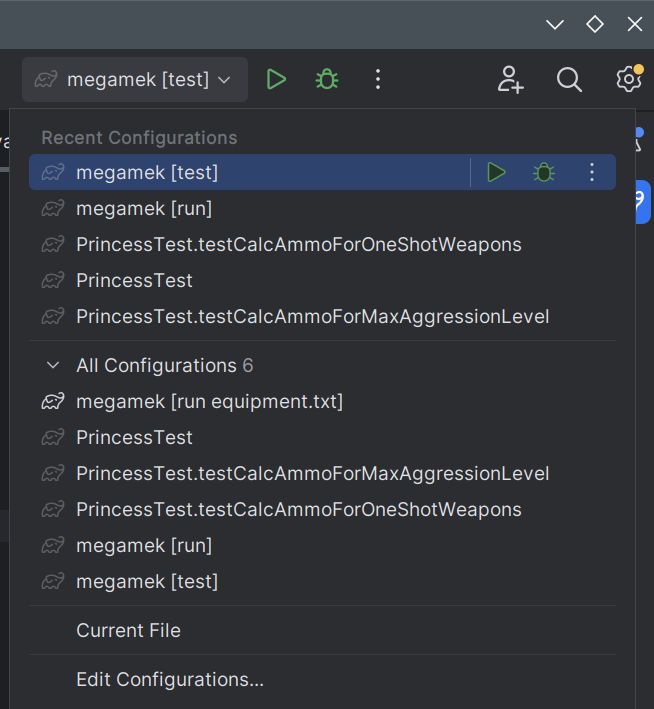Click green run icon in highlighted megamek [test] row
Screen dimensions: 654x709
coord(496,172)
